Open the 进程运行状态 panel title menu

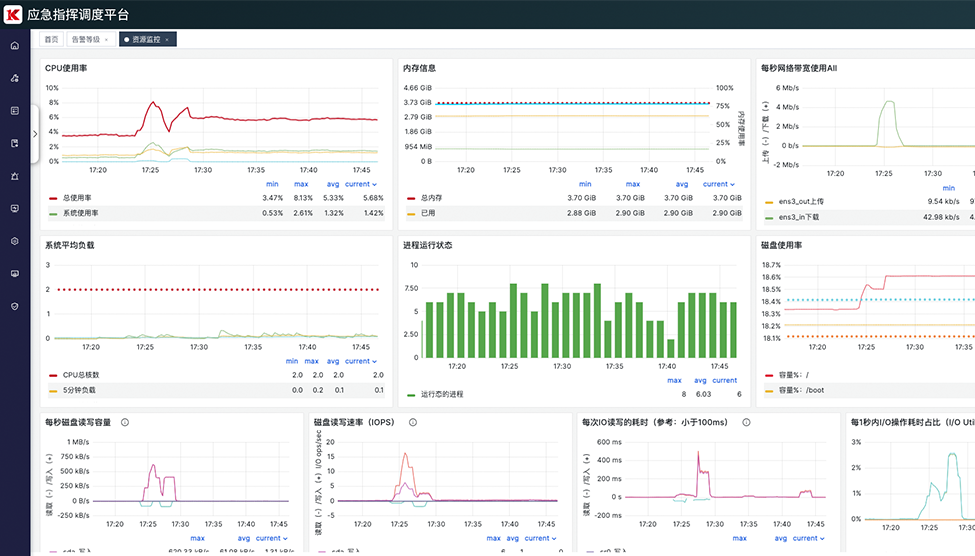click(x=428, y=245)
